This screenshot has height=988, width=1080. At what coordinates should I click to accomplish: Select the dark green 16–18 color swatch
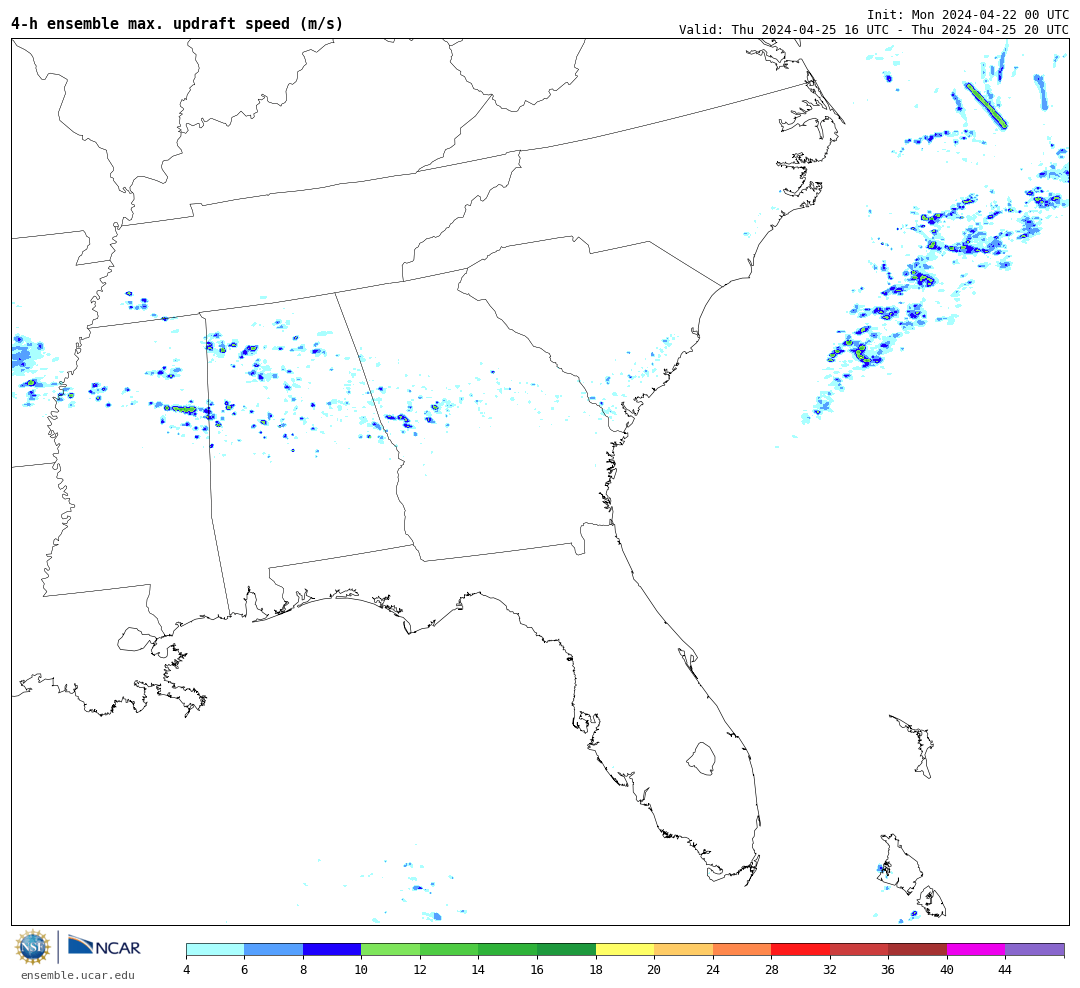click(566, 950)
